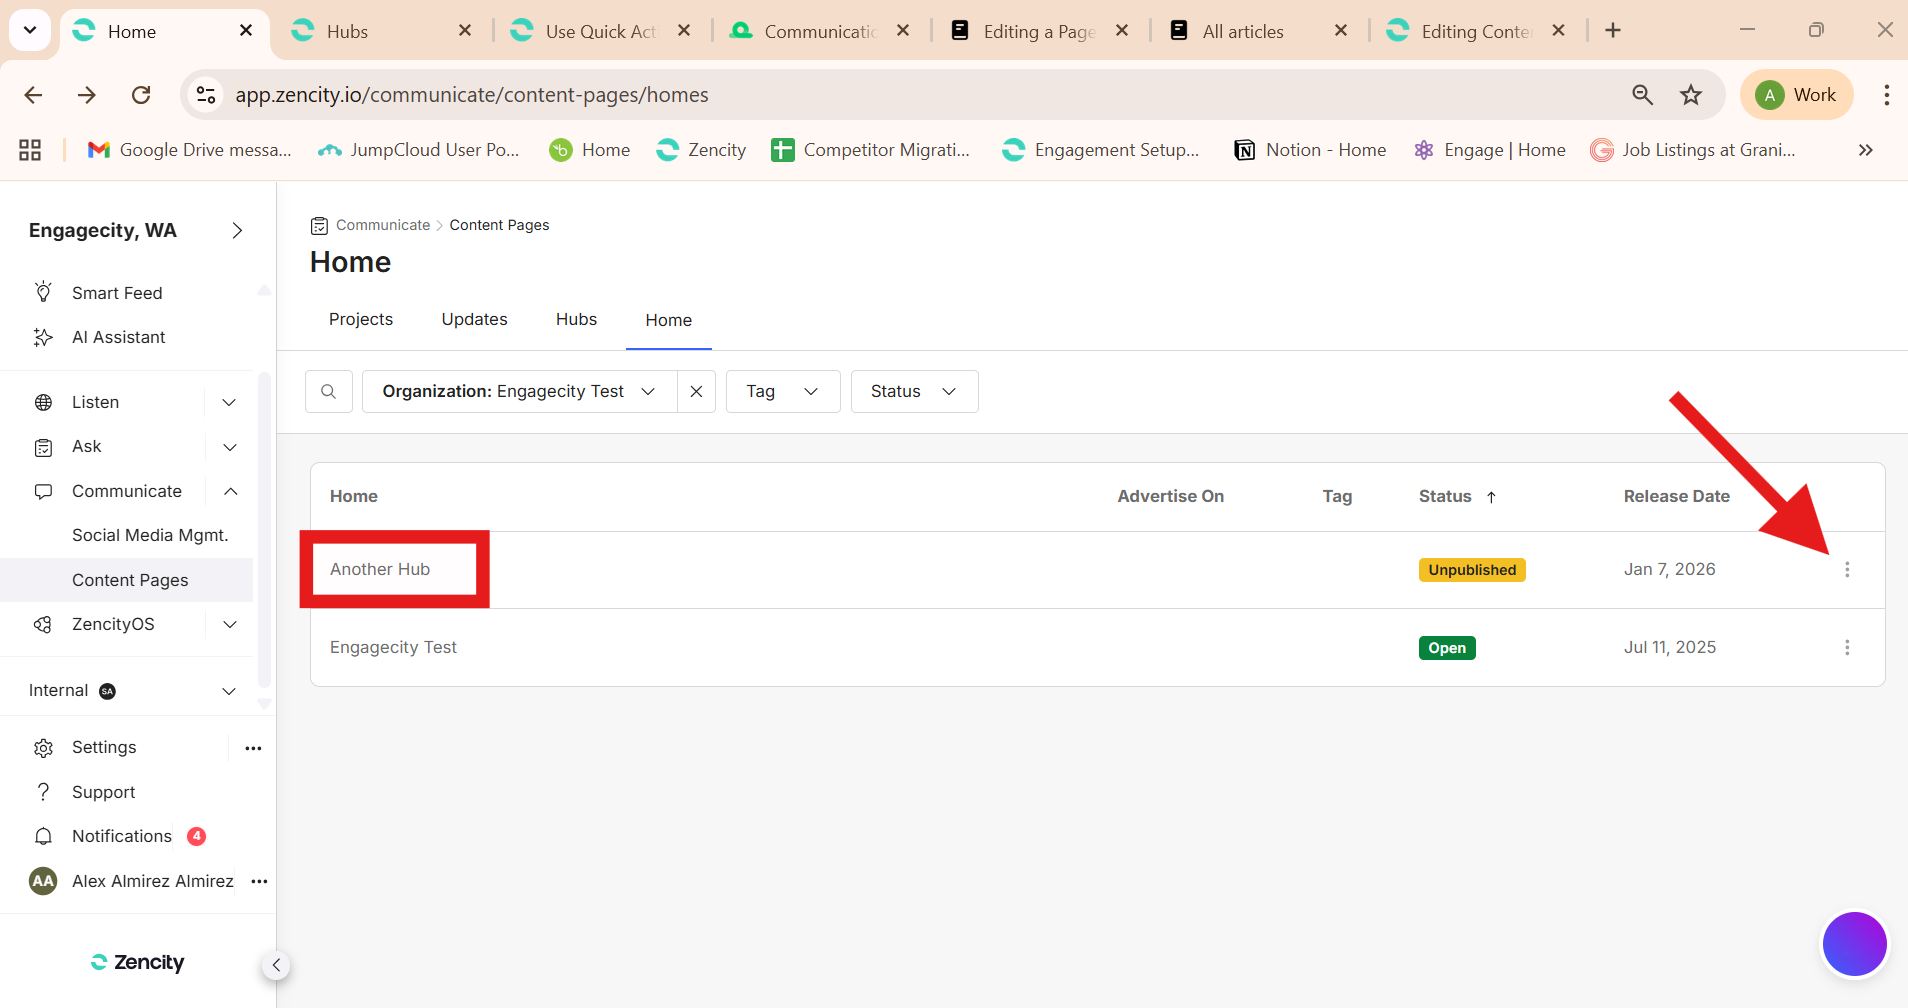
Task: Bookmark this page with the star icon
Action: [1690, 95]
